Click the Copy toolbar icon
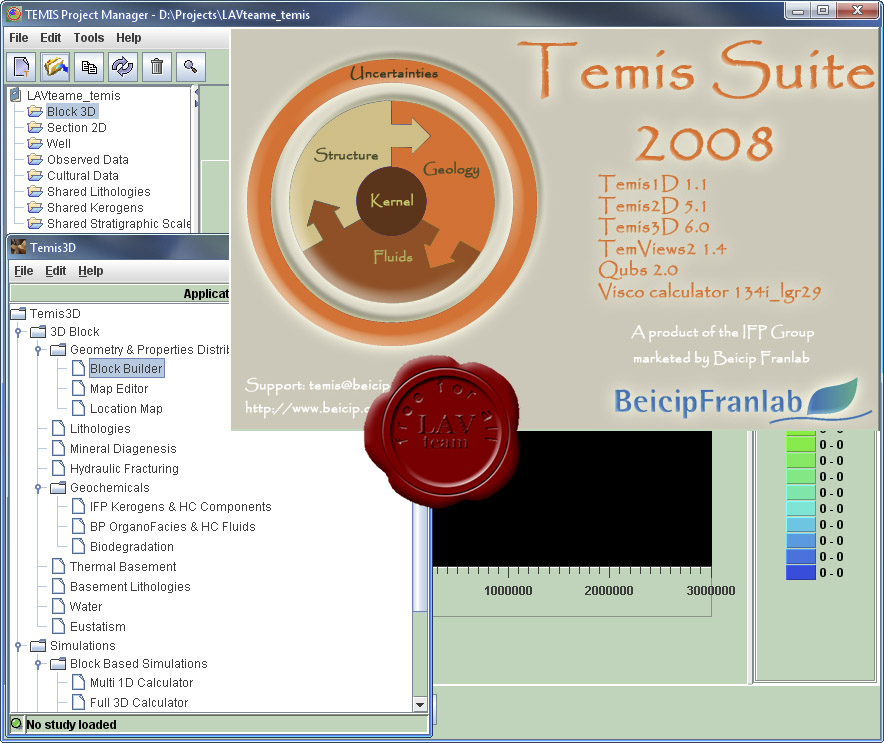 tap(89, 67)
